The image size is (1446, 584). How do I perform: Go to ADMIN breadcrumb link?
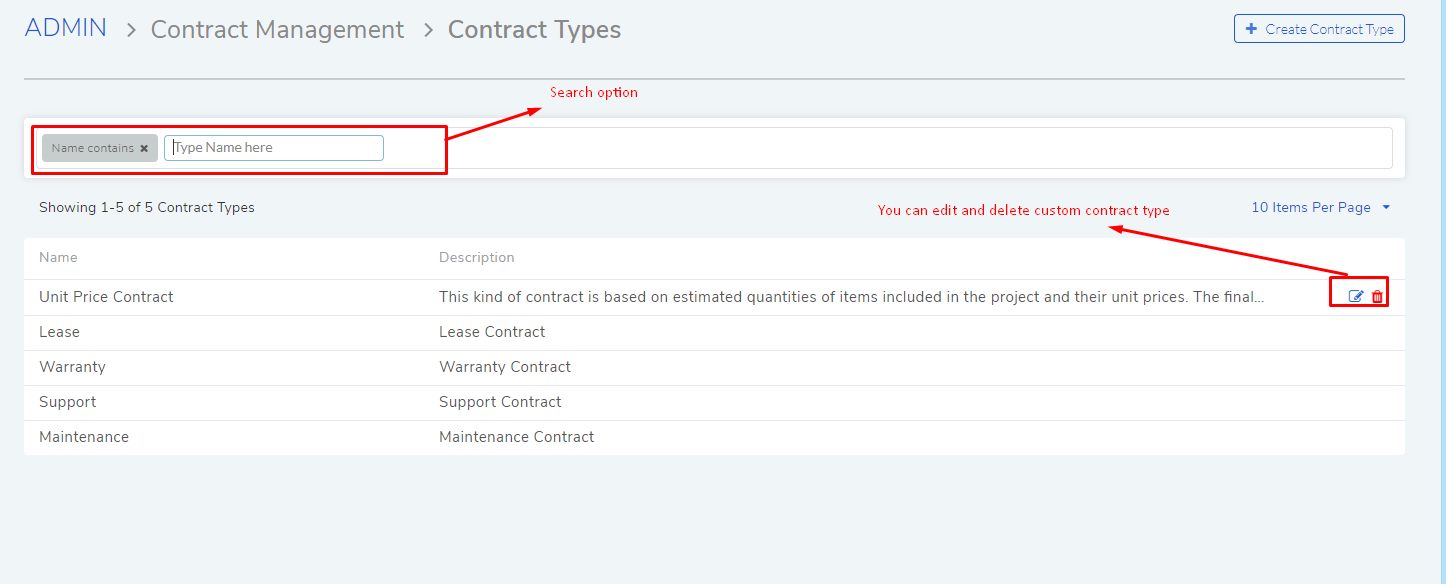(66, 28)
